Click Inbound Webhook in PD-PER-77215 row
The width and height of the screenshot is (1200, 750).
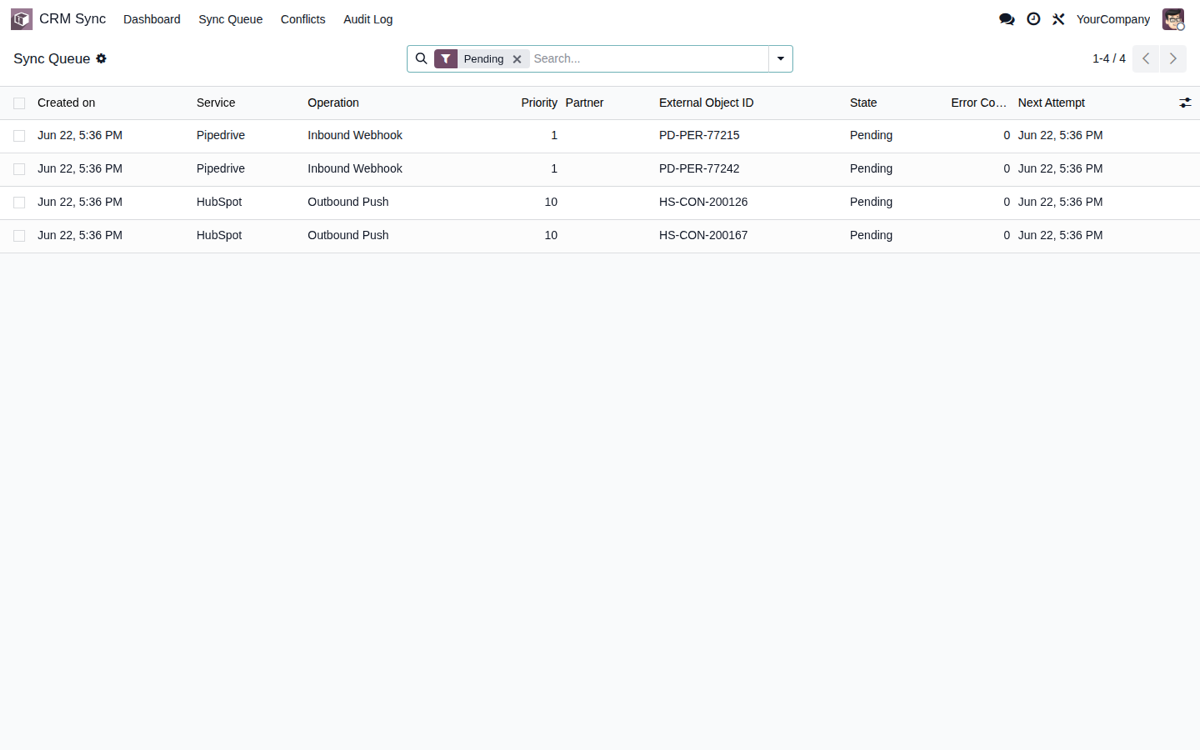[355, 135]
